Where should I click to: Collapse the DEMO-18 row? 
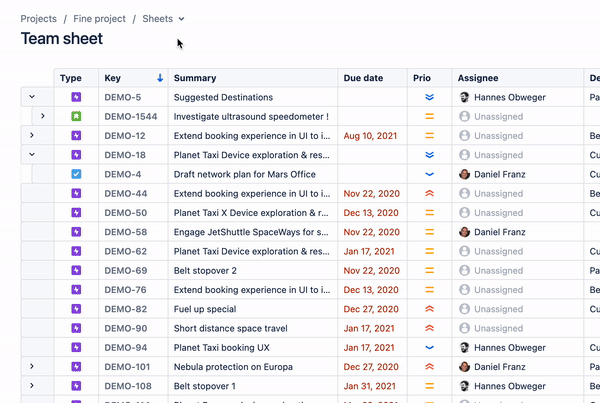point(32,155)
